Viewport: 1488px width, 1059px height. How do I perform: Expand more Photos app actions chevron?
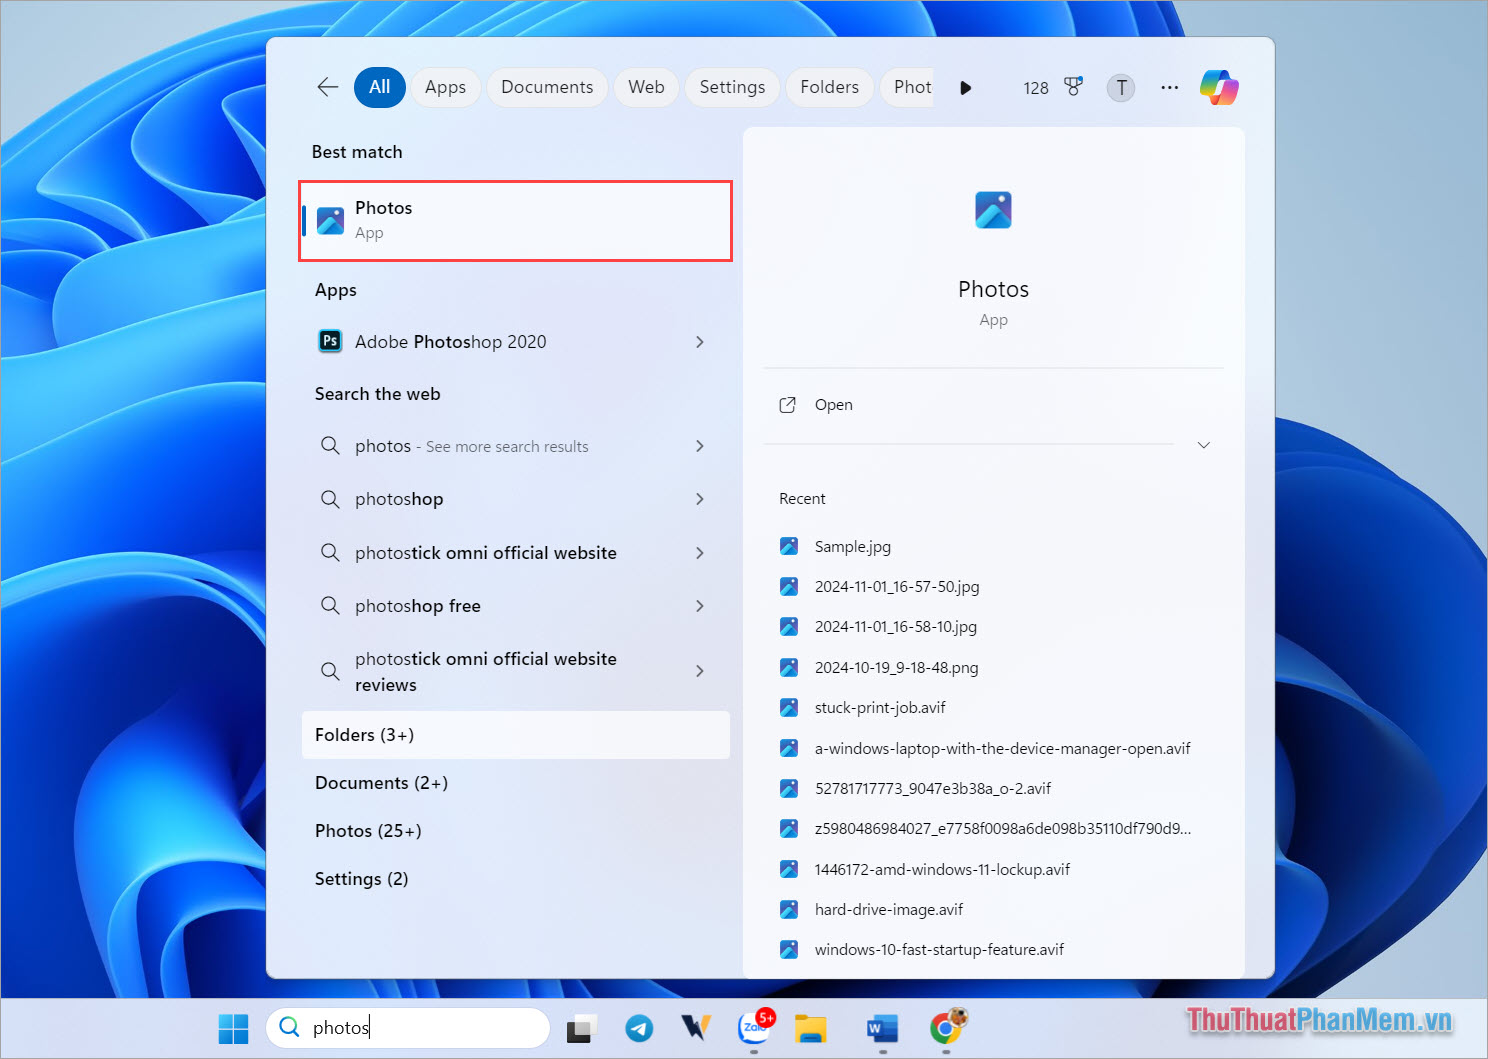pyautogui.click(x=1203, y=445)
